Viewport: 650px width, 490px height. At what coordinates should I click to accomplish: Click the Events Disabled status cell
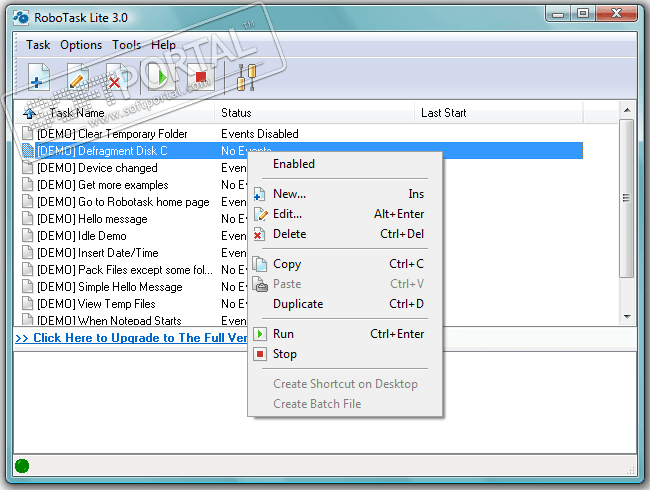pyautogui.click(x=260, y=134)
